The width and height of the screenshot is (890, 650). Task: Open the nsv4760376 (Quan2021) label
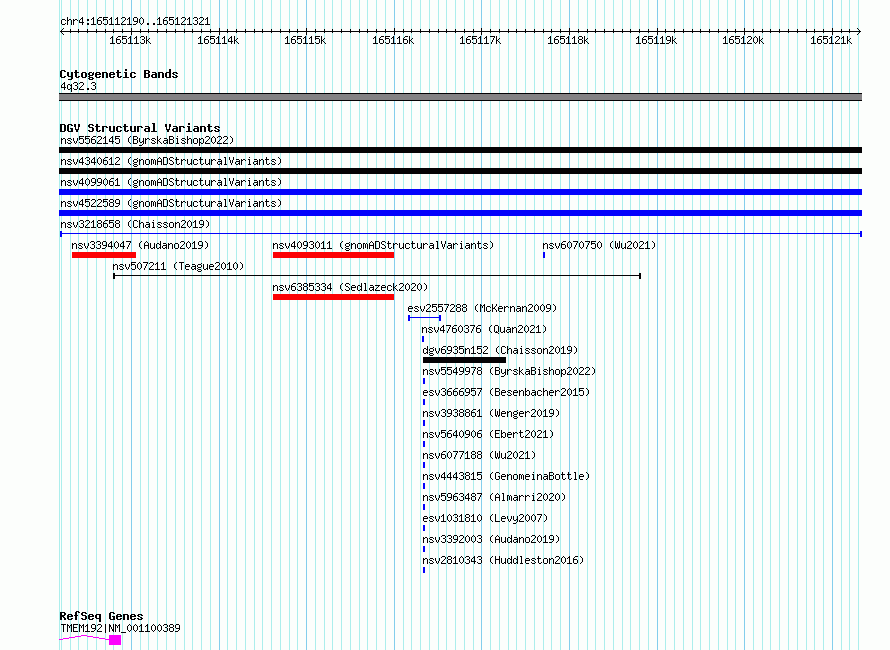(x=484, y=329)
